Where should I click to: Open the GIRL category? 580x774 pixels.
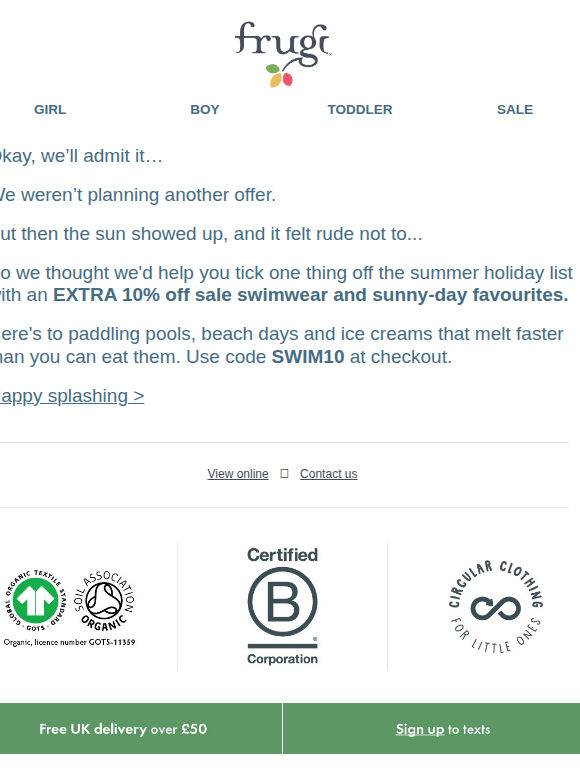(50, 110)
